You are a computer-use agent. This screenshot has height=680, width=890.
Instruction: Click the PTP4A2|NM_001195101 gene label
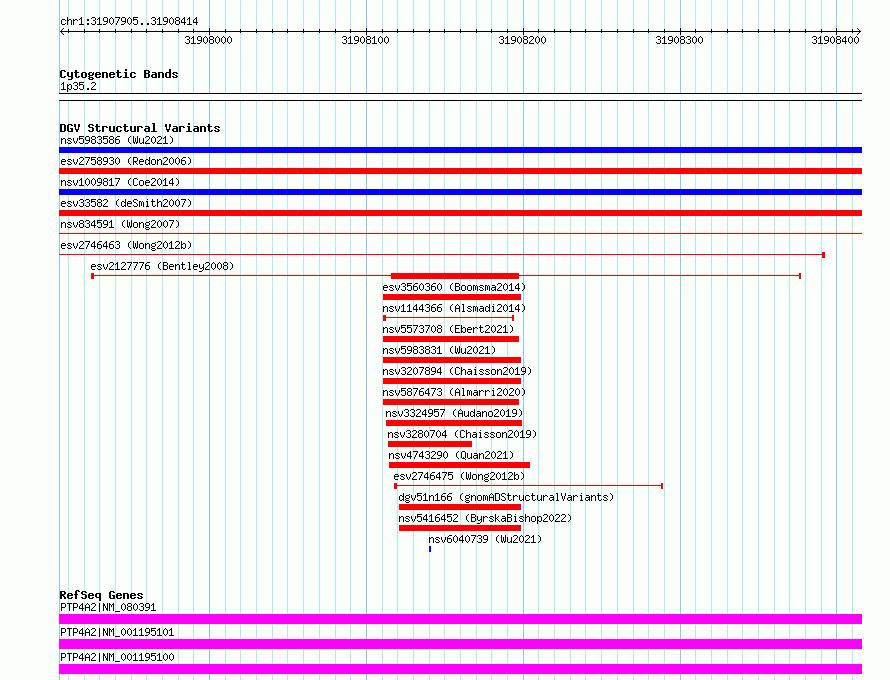coord(117,632)
